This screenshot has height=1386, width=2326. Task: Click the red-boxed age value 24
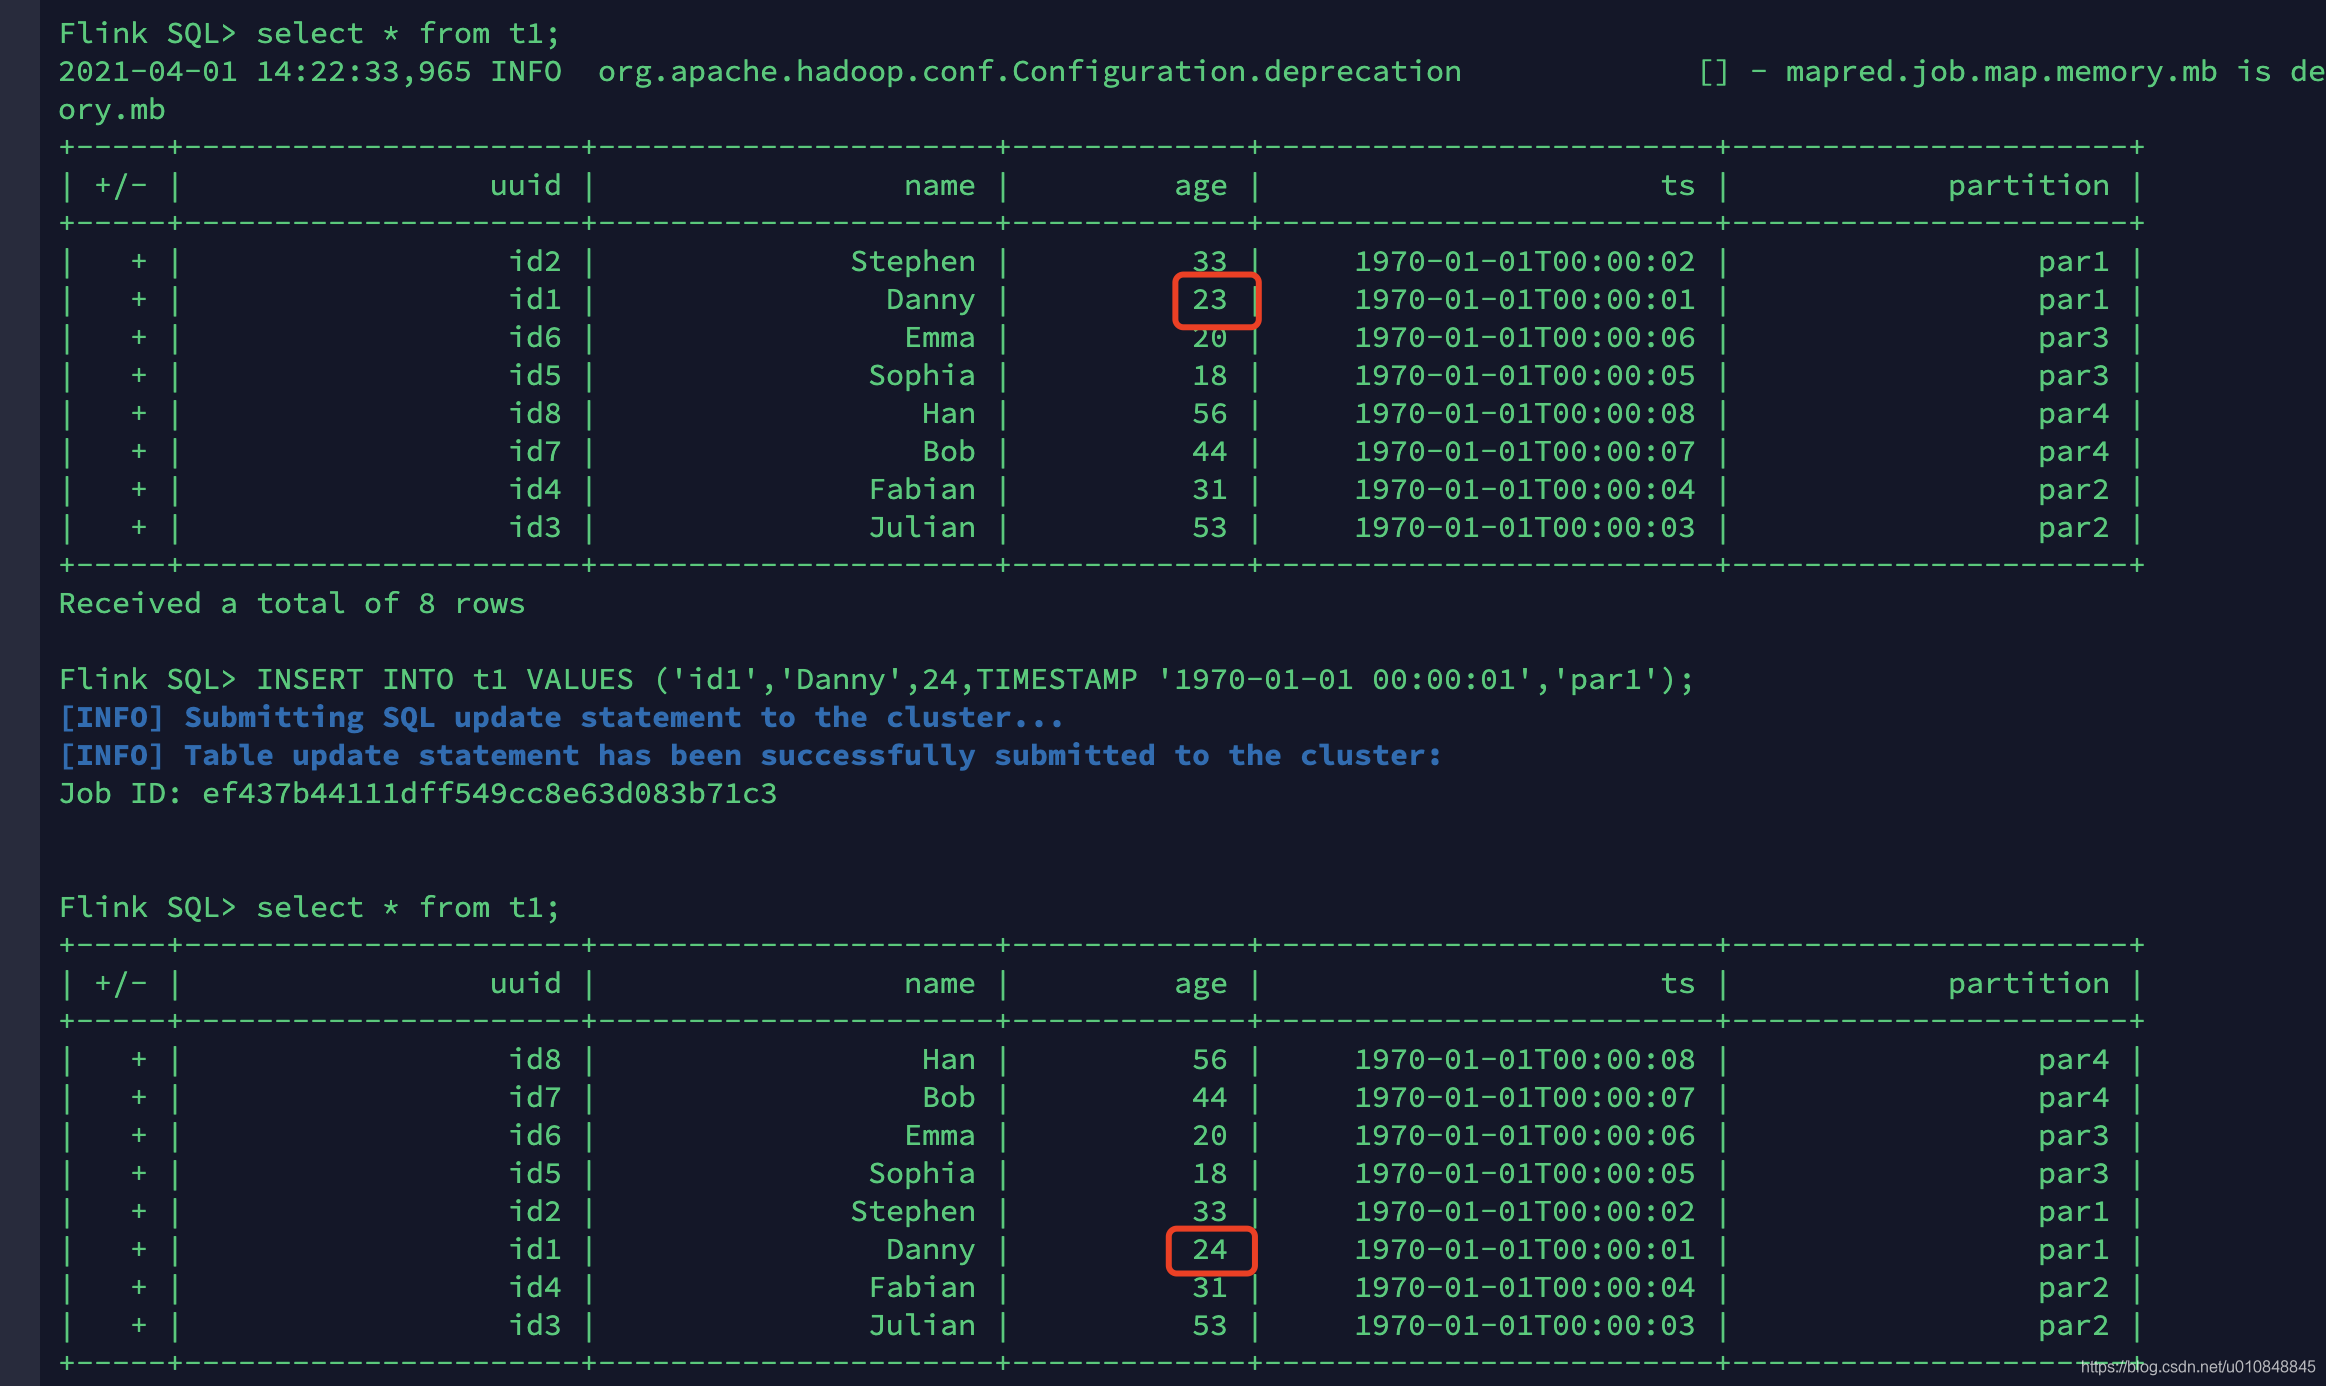point(1210,1250)
